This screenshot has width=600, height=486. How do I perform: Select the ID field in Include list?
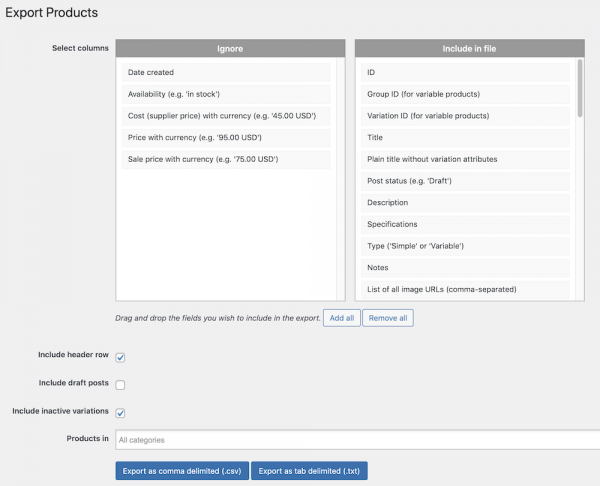[465, 73]
